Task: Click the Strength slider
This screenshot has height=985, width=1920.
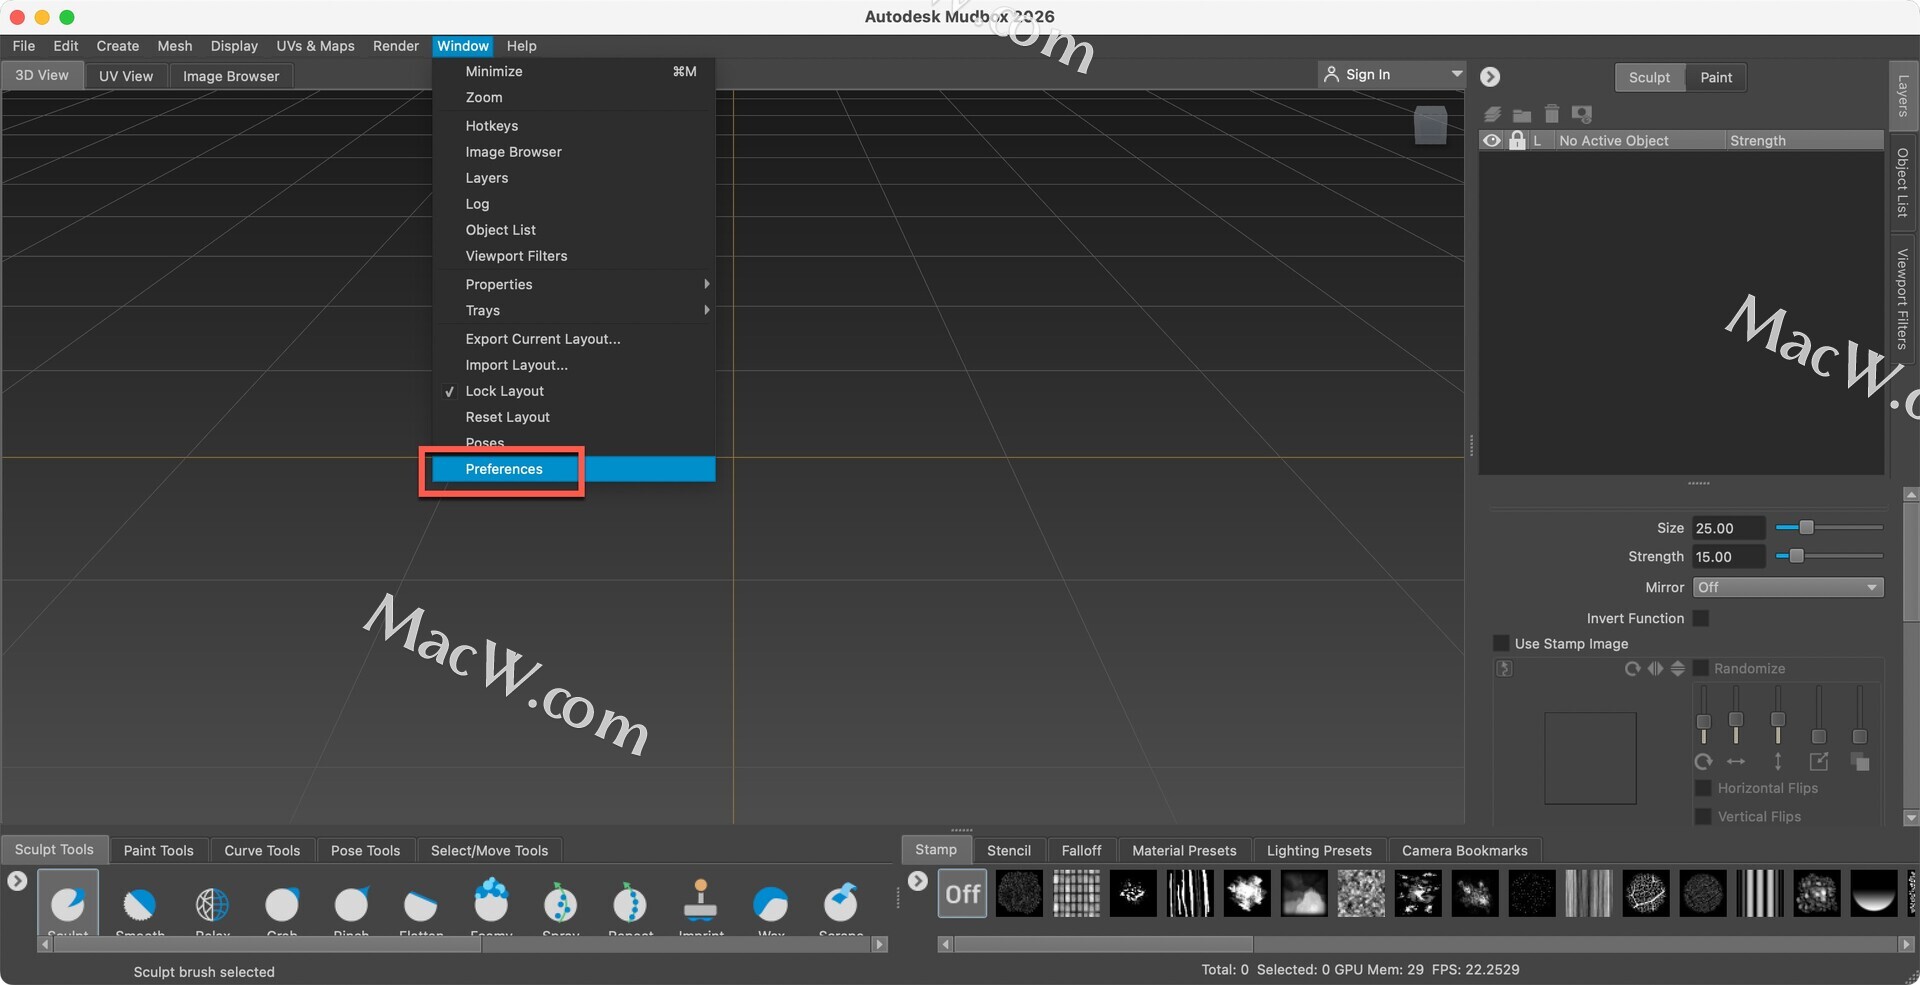Action: tap(1829, 556)
